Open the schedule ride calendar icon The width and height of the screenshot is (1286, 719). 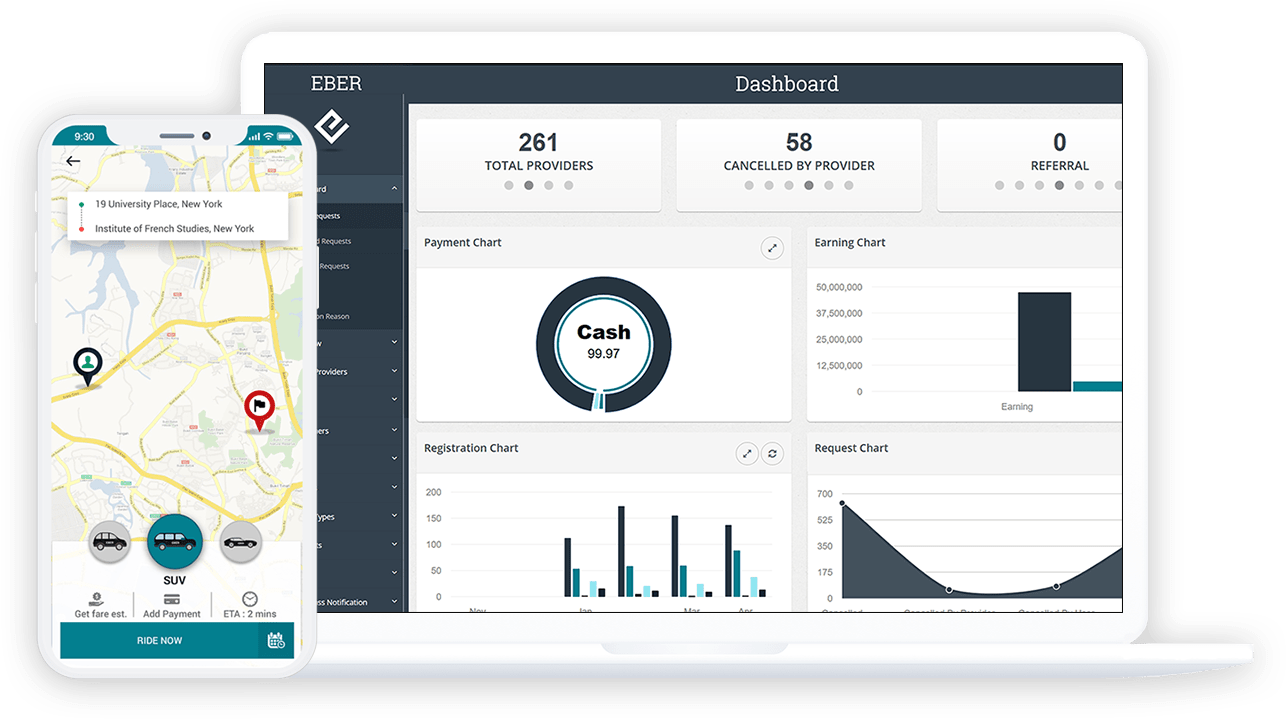pos(276,641)
